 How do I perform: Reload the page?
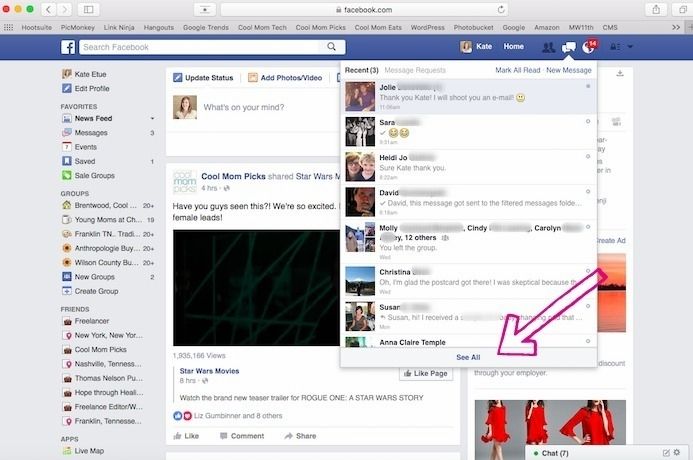[x=501, y=9]
